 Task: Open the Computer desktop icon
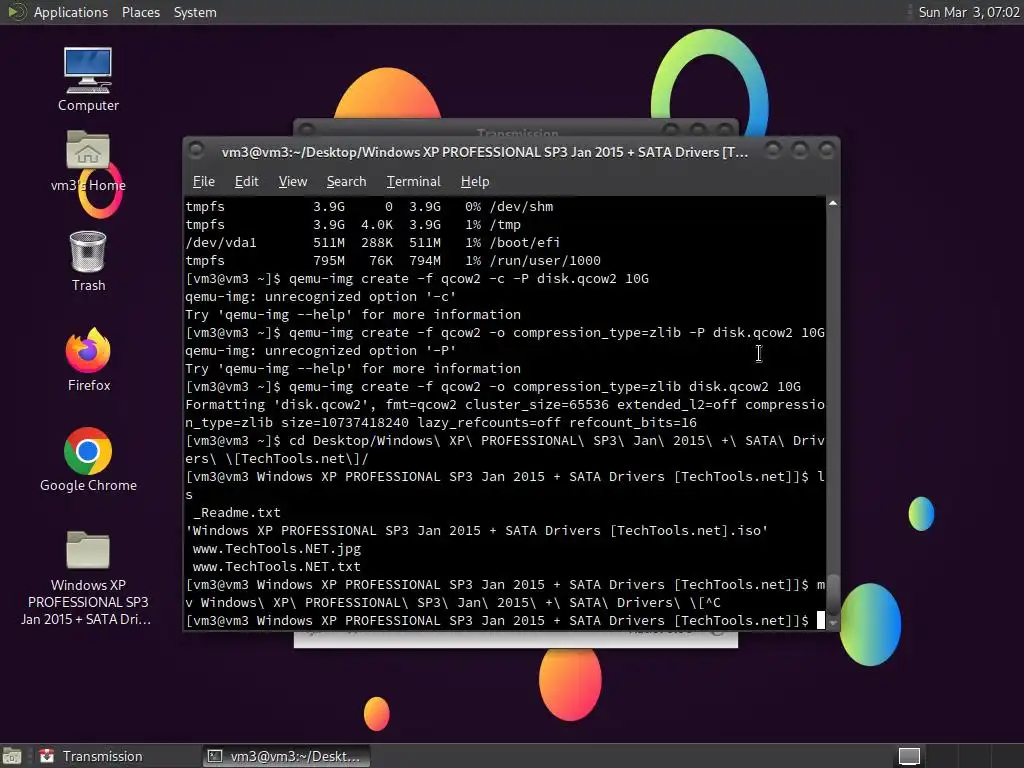(88, 79)
